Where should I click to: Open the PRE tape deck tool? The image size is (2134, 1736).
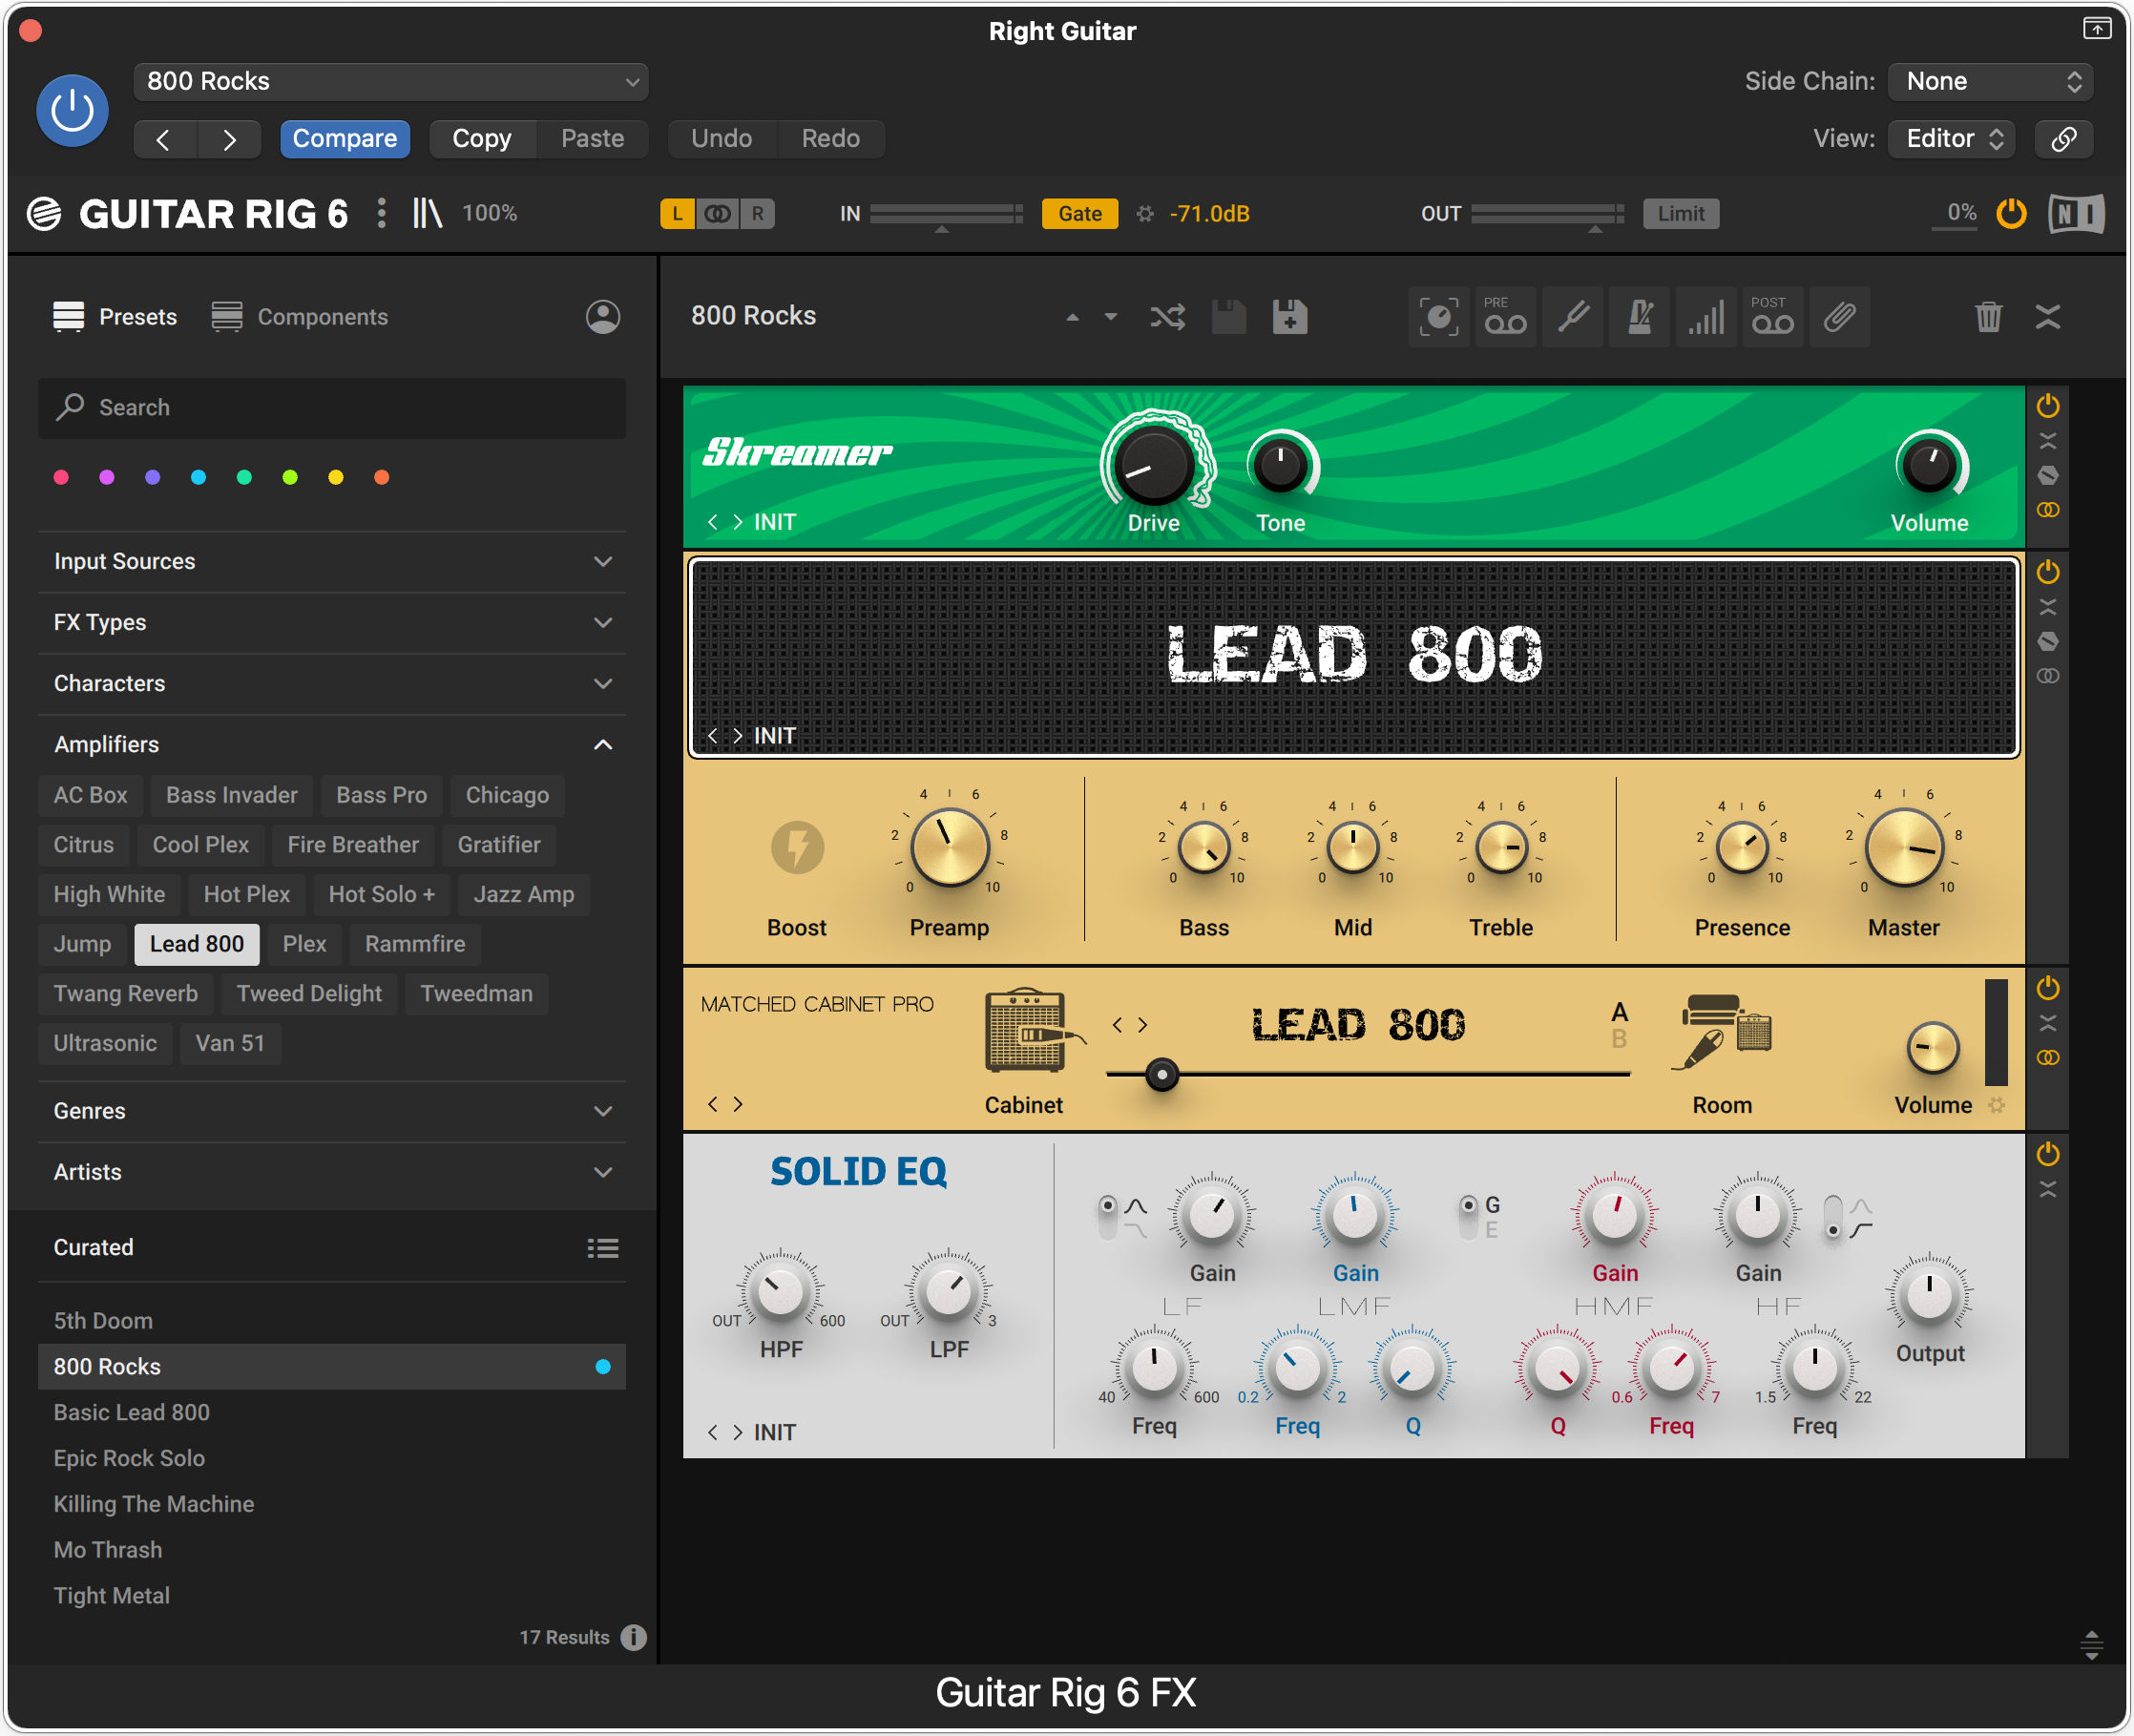(x=1505, y=317)
